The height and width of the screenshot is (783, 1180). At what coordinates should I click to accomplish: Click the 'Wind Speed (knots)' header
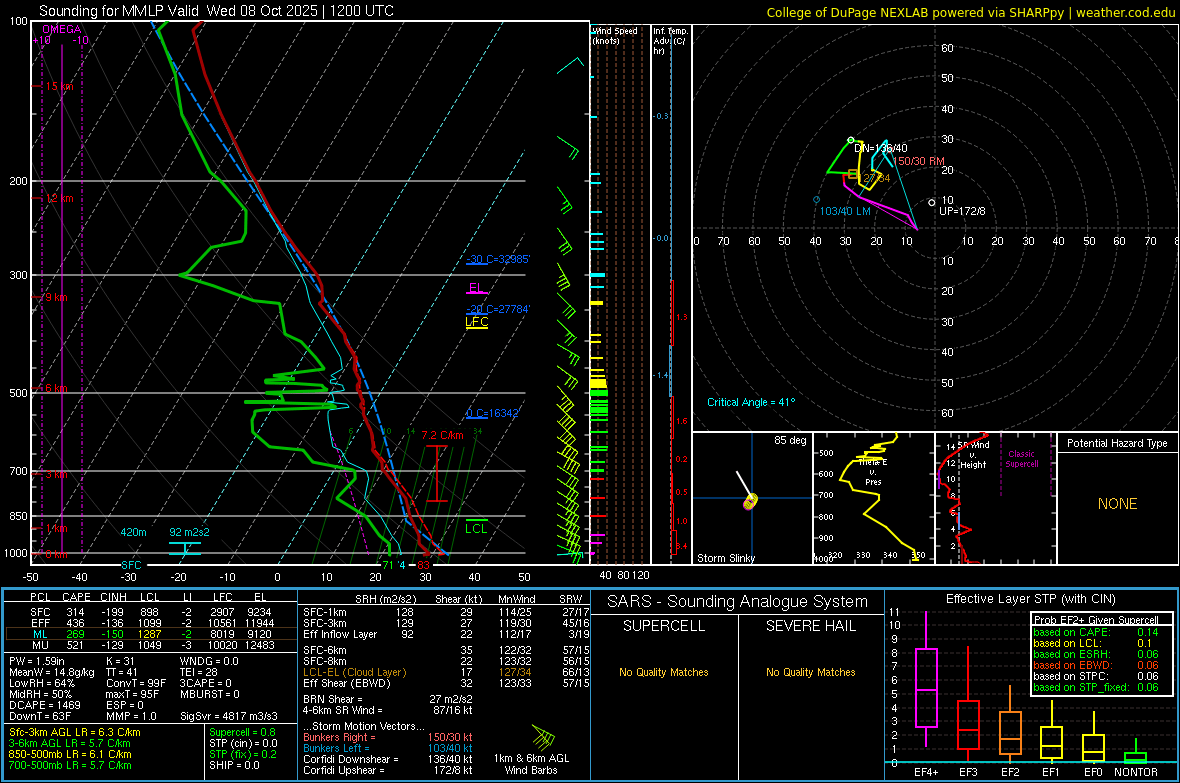pos(614,35)
